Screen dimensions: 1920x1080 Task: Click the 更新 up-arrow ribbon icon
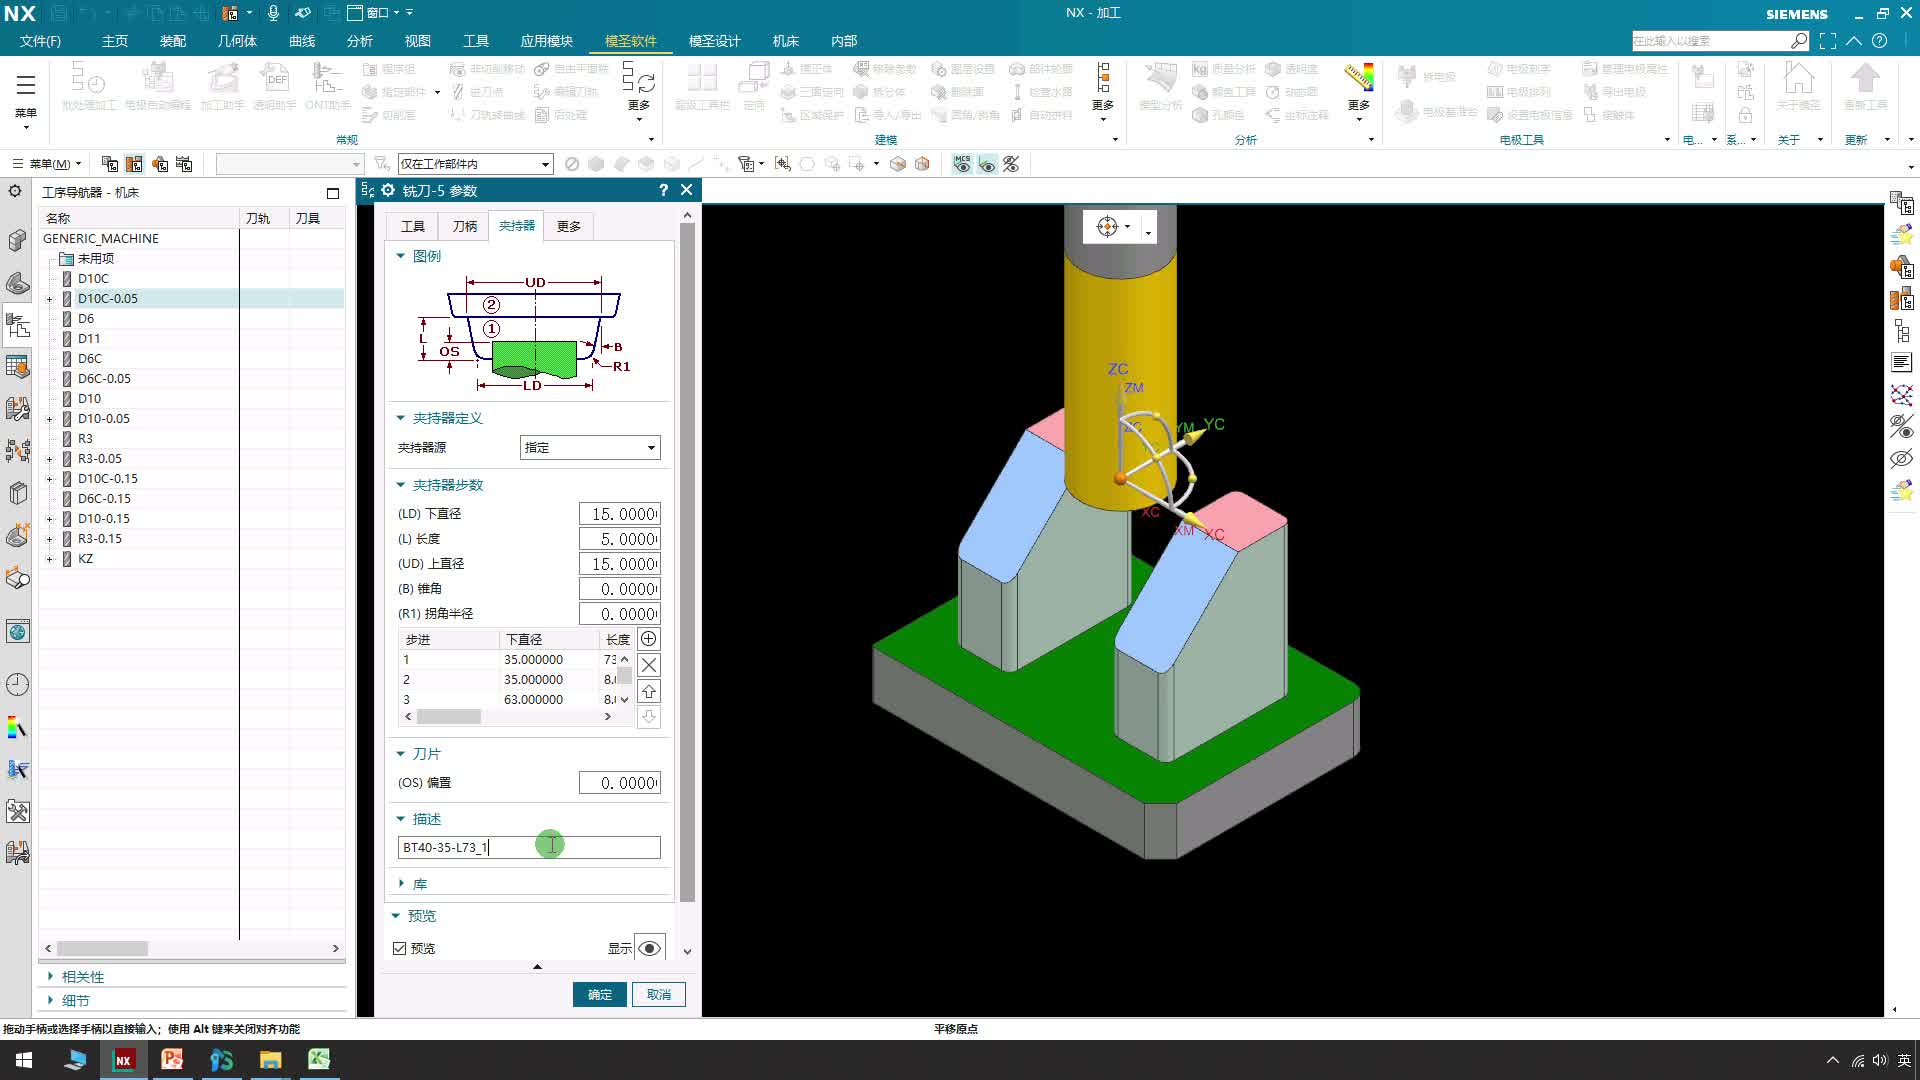pyautogui.click(x=1865, y=87)
